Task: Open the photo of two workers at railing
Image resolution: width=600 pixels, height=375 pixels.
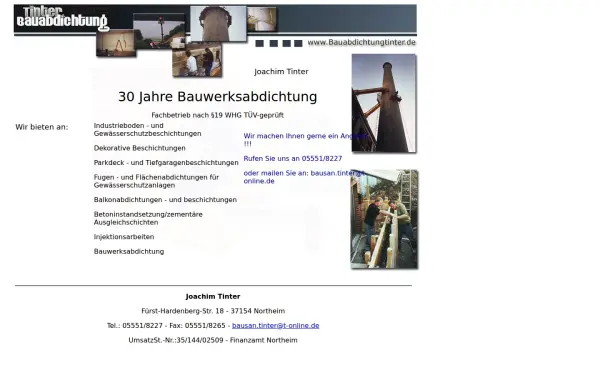Action: tap(384, 219)
